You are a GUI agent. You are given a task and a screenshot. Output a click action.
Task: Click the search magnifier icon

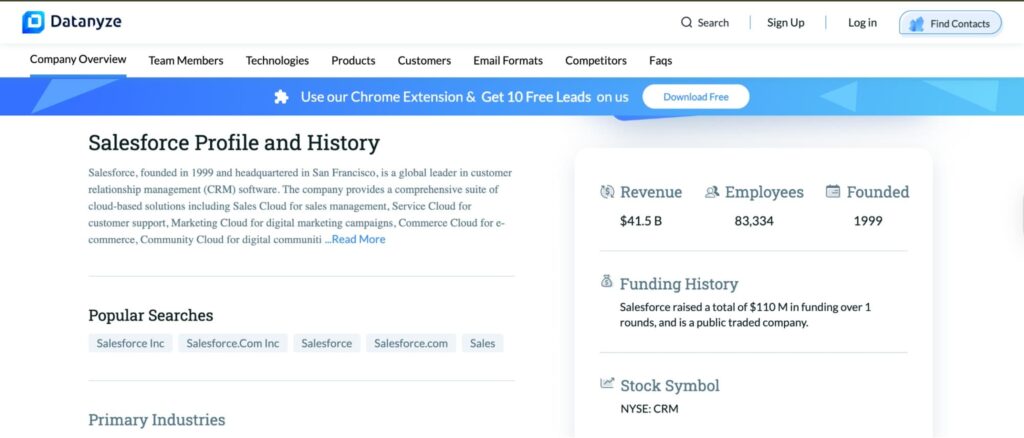(686, 23)
